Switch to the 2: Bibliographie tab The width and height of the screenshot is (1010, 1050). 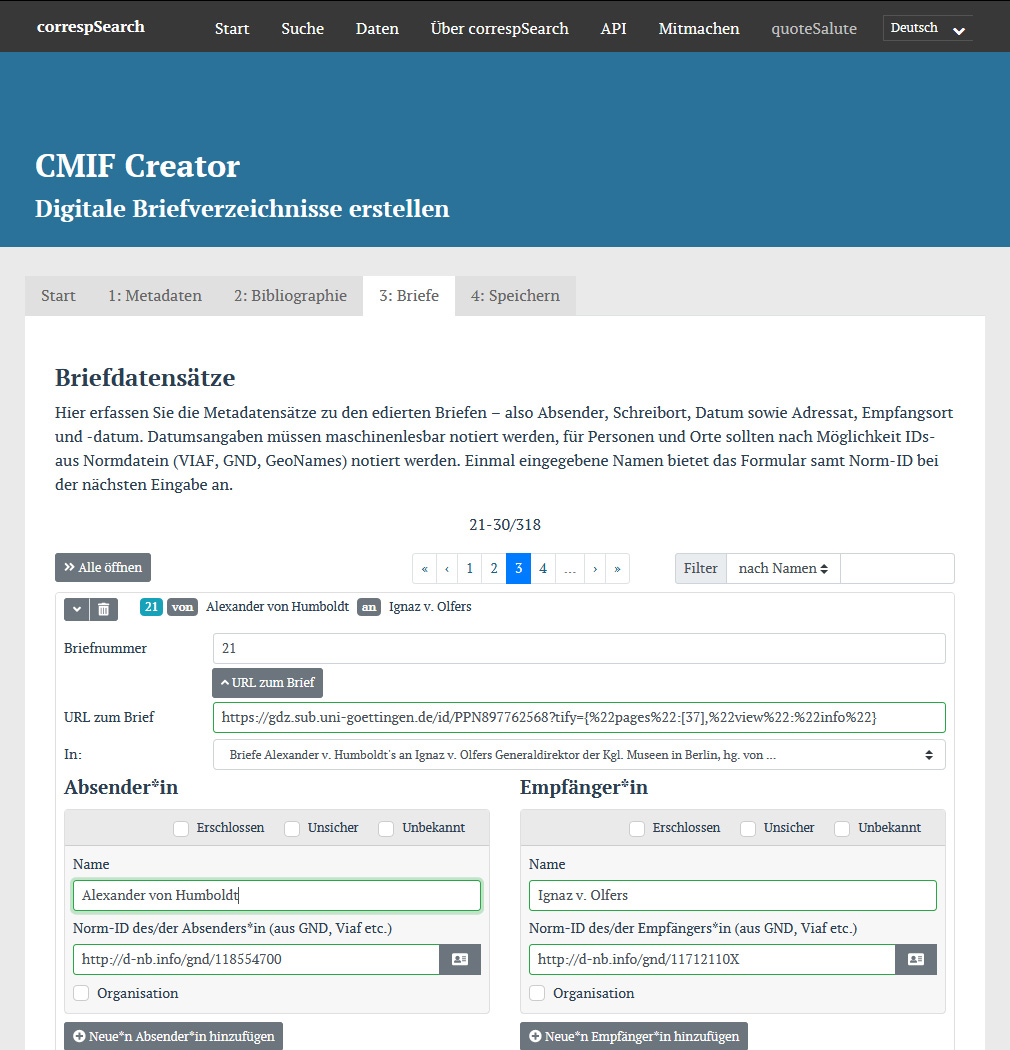point(290,295)
